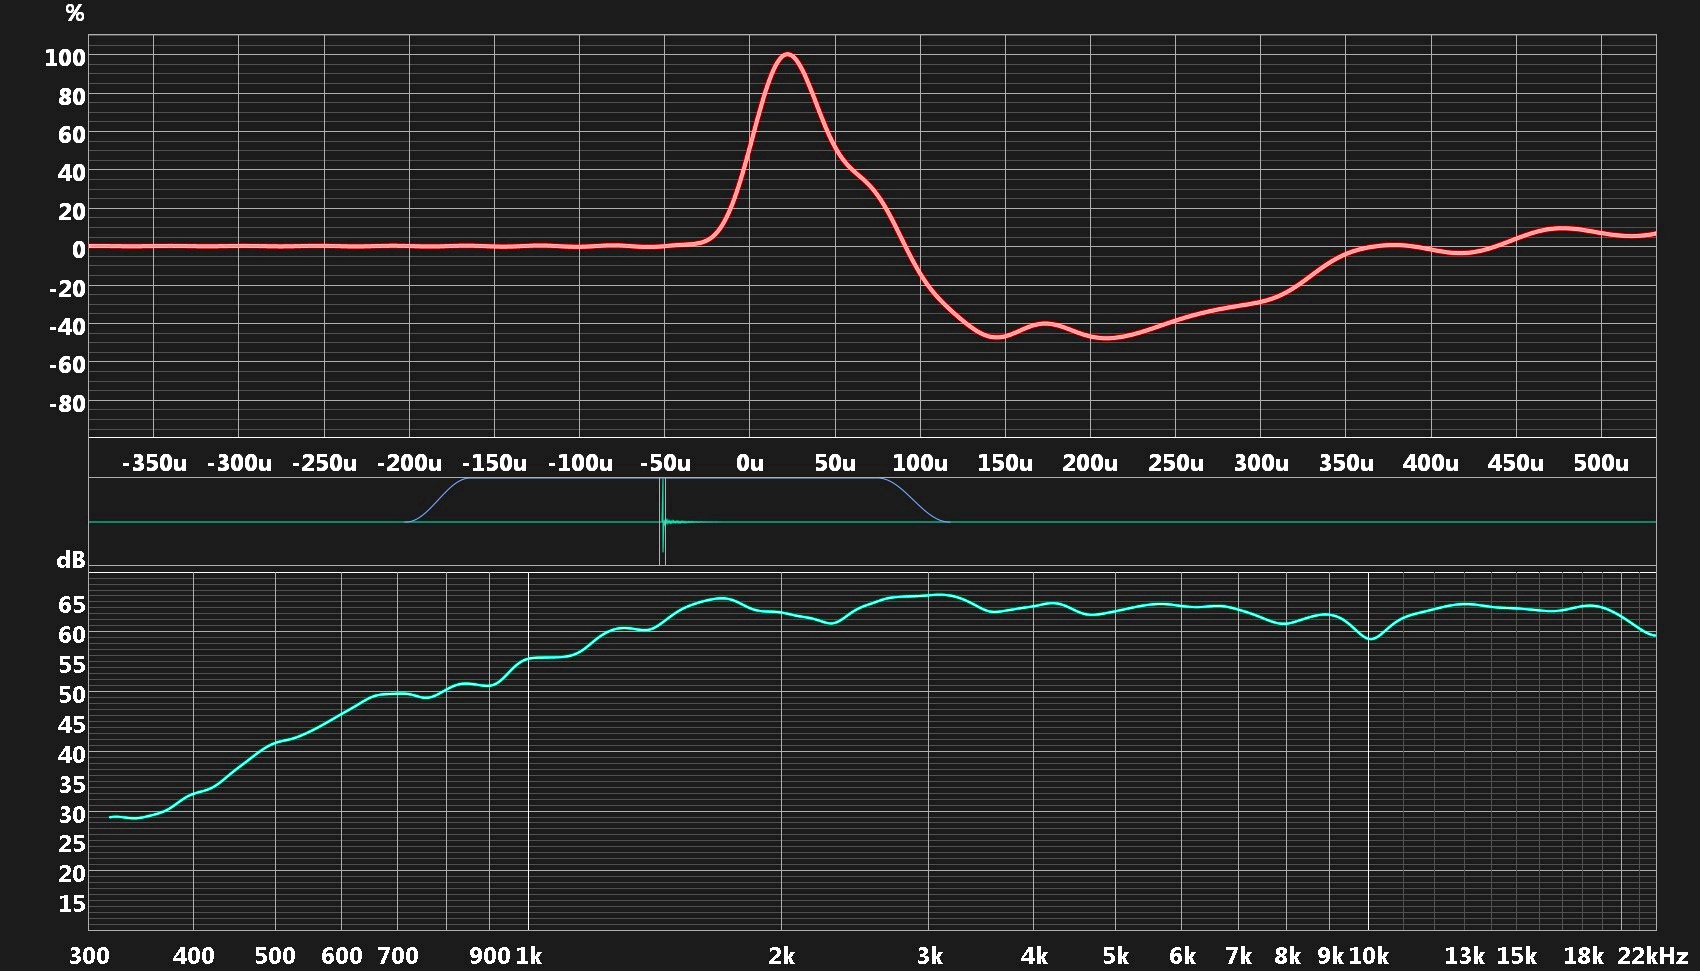Click the '0u' time axis label
1700x971 pixels.
pos(749,463)
